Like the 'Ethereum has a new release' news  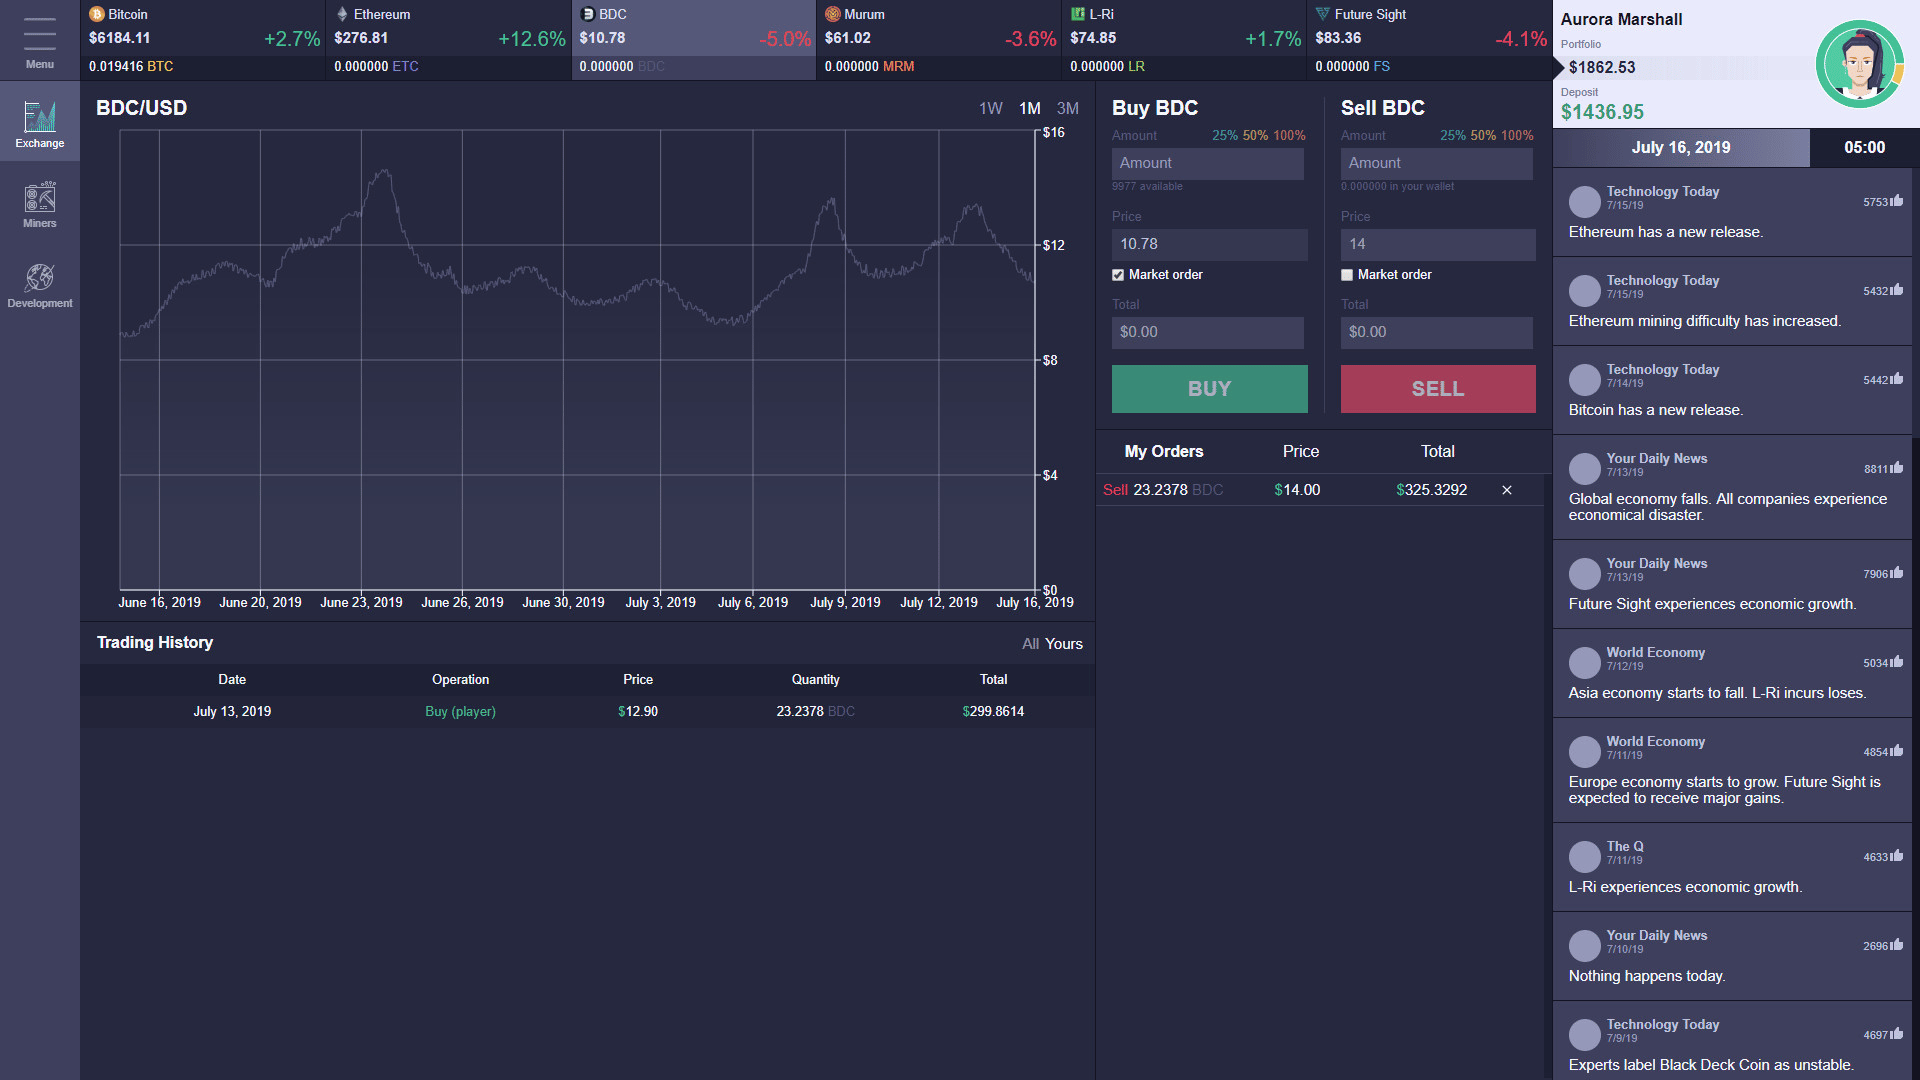1897,201
